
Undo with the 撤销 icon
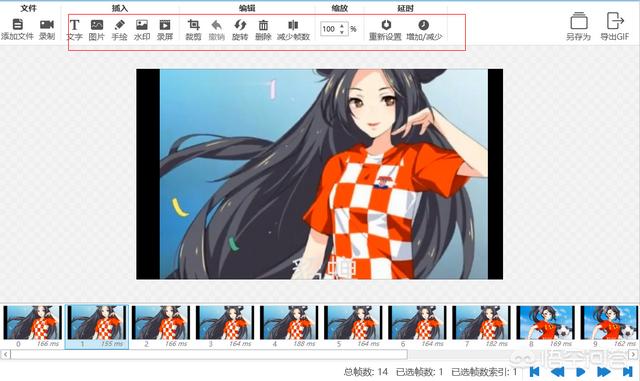pyautogui.click(x=217, y=25)
